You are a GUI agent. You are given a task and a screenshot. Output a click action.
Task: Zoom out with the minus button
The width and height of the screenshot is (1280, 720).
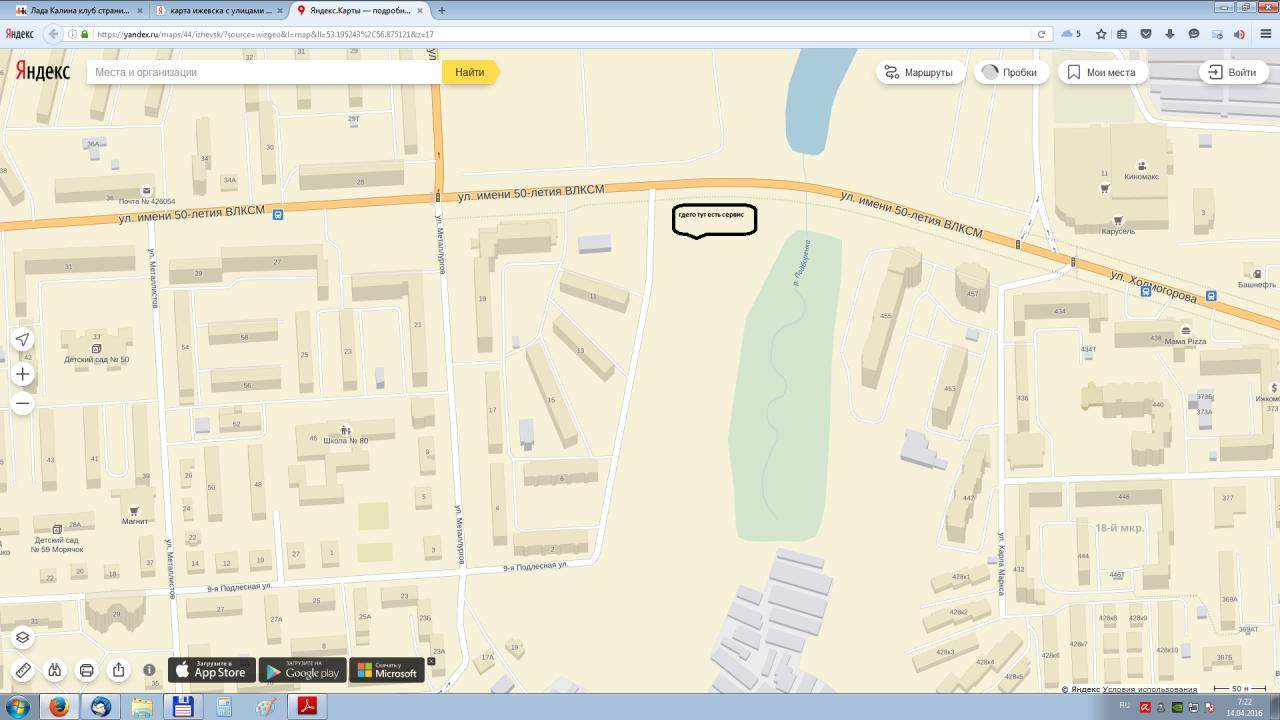tap(23, 404)
